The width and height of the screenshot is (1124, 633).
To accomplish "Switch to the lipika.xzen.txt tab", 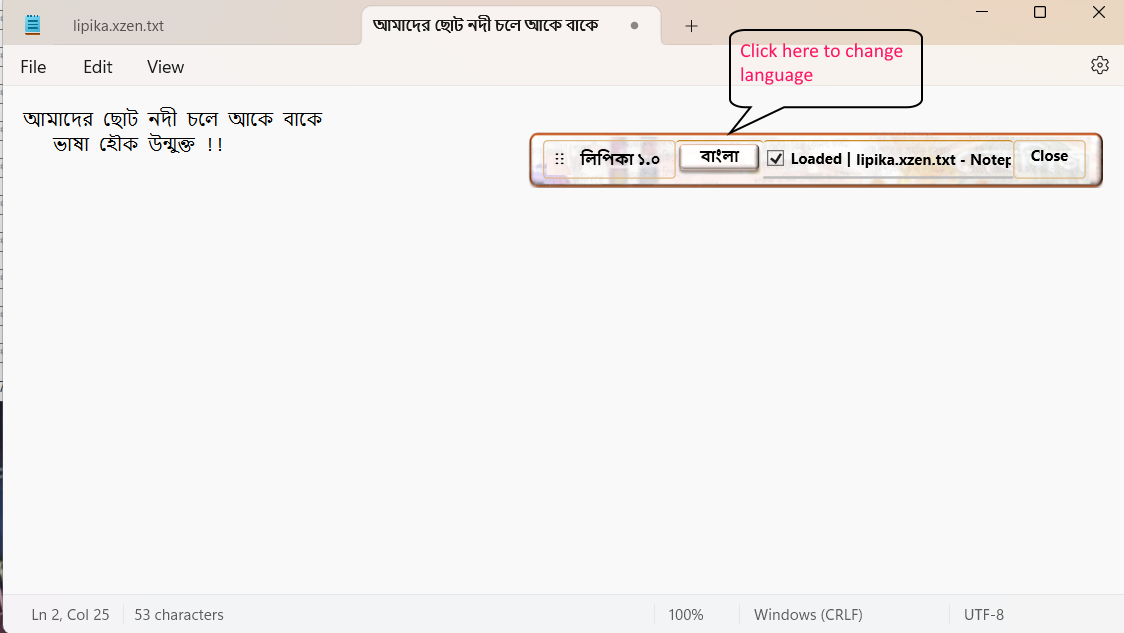I will point(118,26).
